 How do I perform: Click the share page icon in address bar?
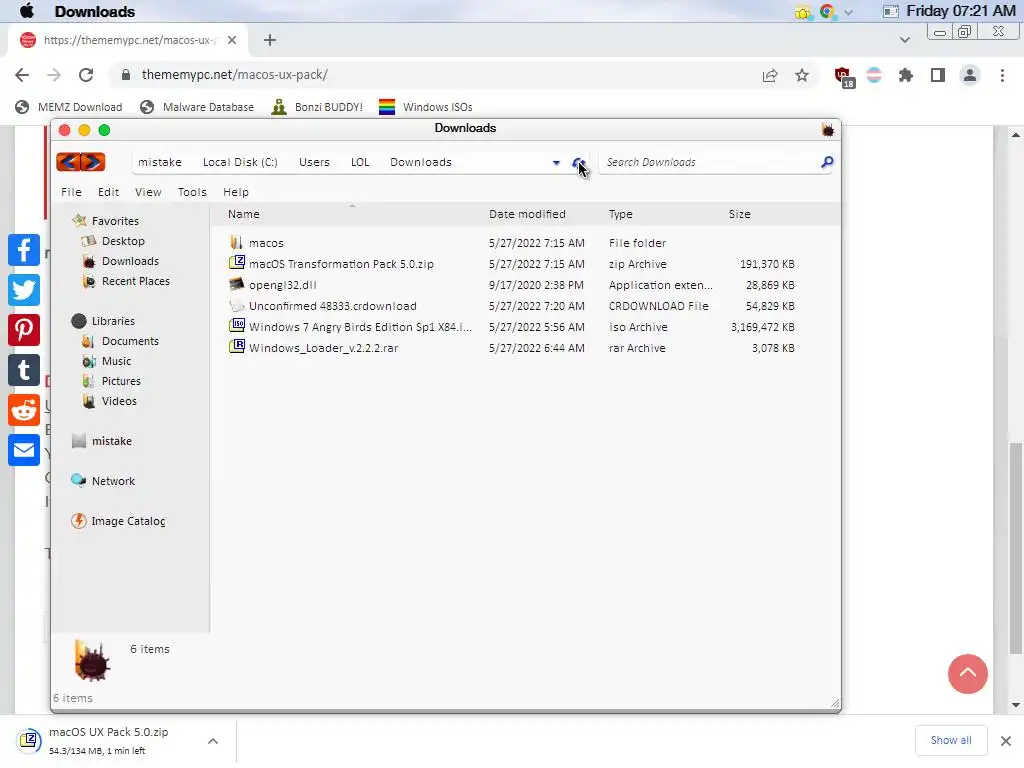pyautogui.click(x=770, y=75)
